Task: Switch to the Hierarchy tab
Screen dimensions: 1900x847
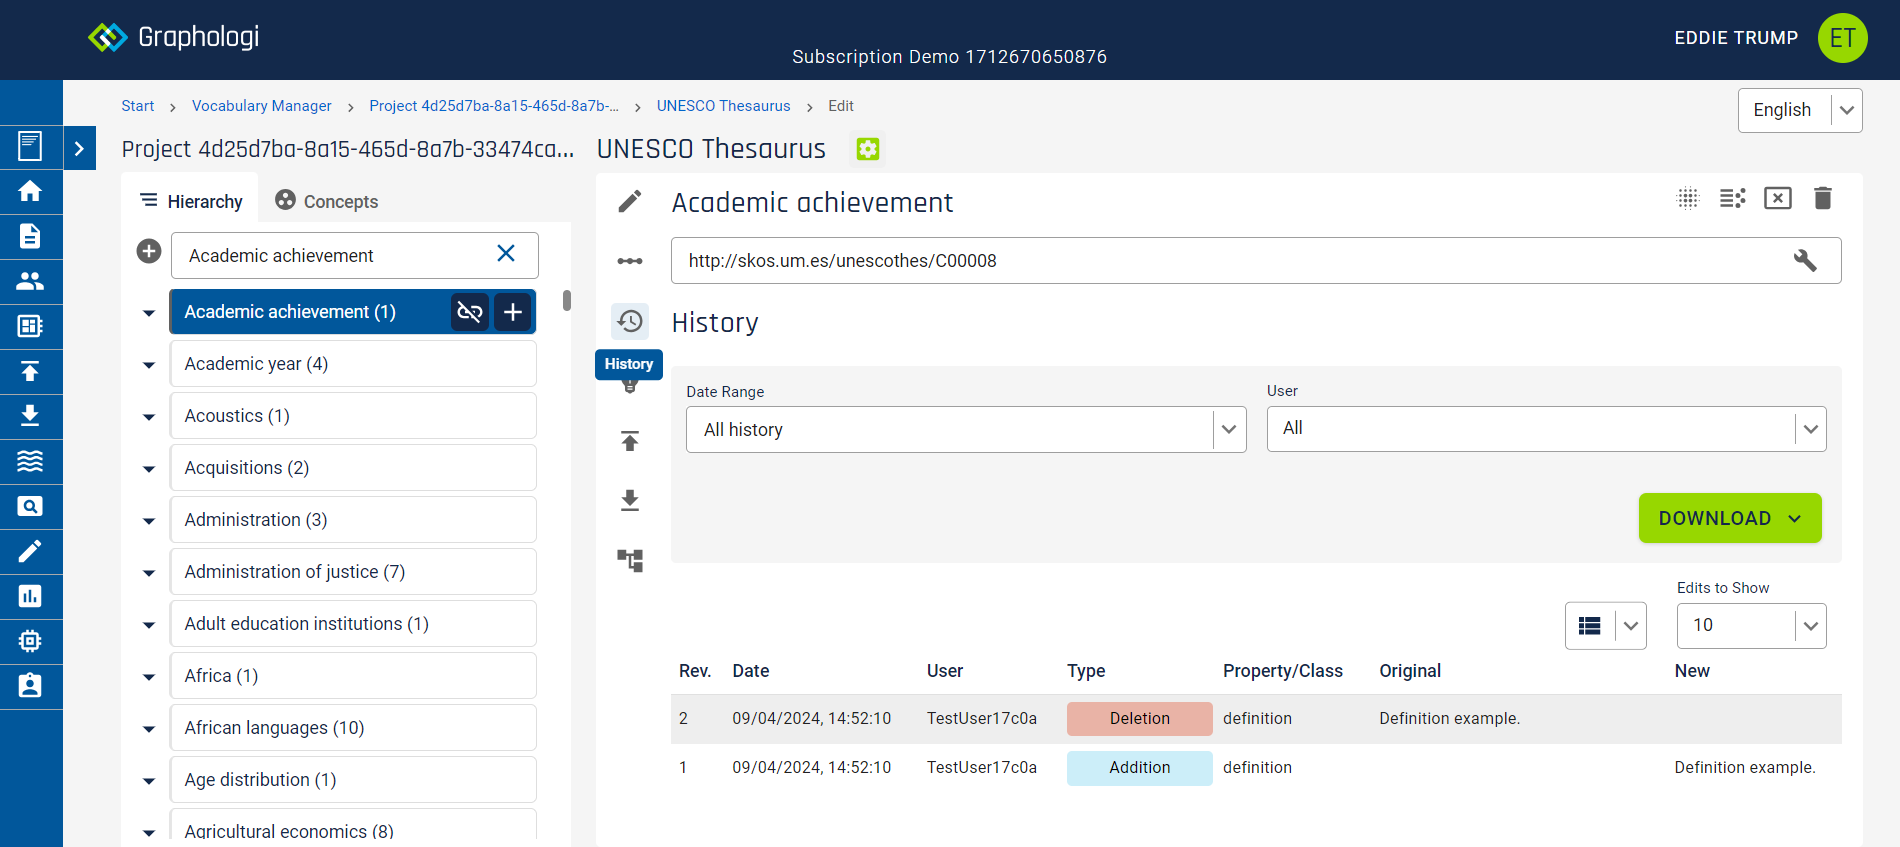Action: (x=191, y=201)
